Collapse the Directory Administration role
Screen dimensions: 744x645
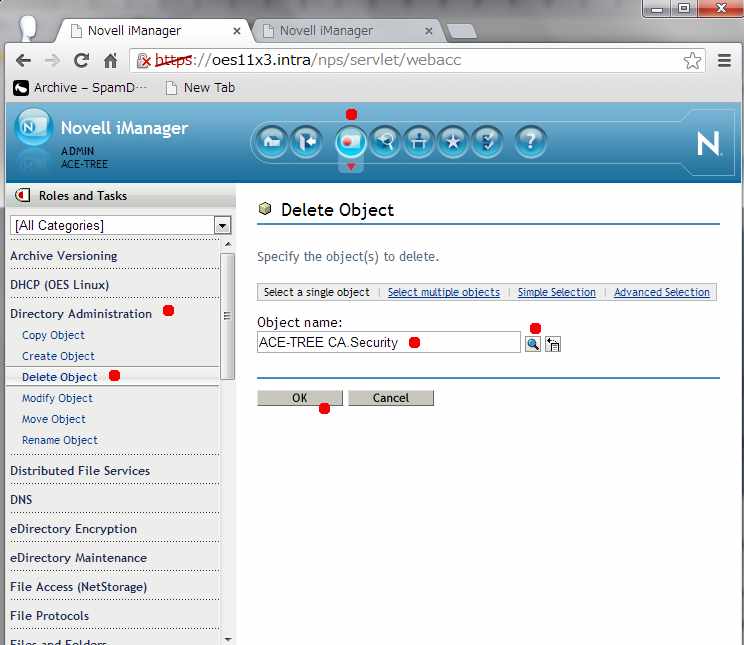point(81,314)
